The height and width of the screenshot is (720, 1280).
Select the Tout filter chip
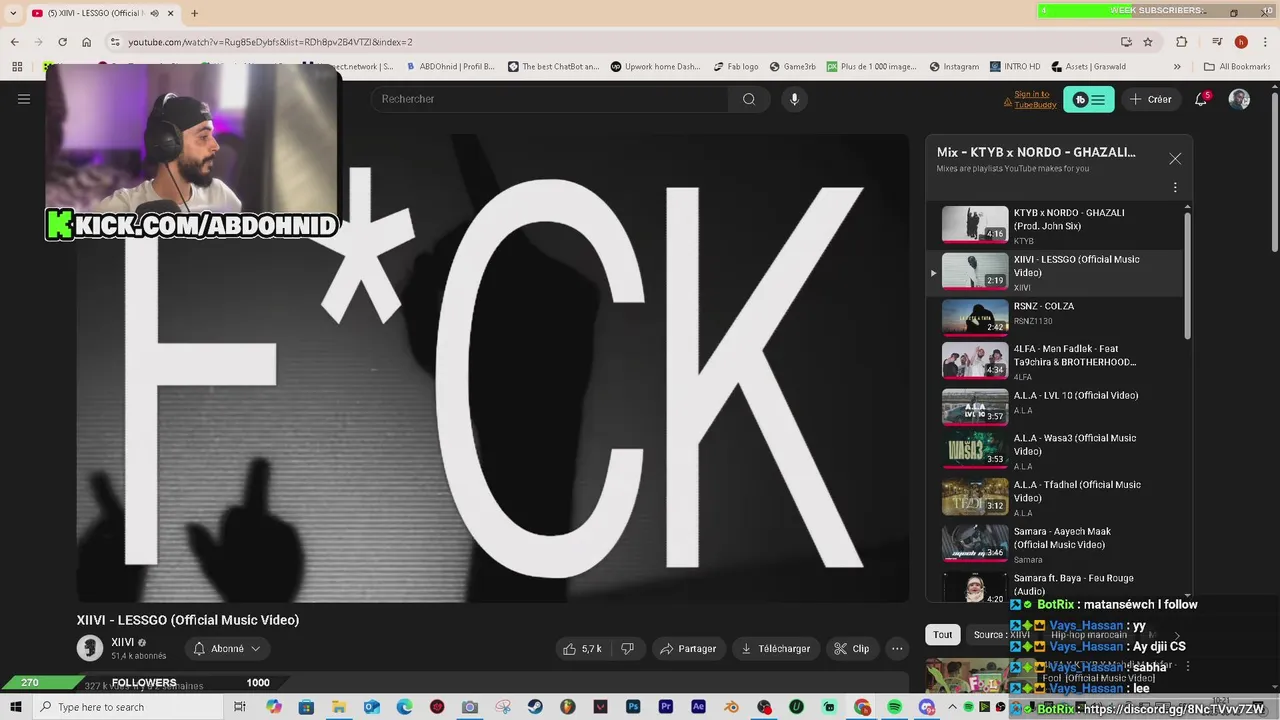tap(943, 635)
